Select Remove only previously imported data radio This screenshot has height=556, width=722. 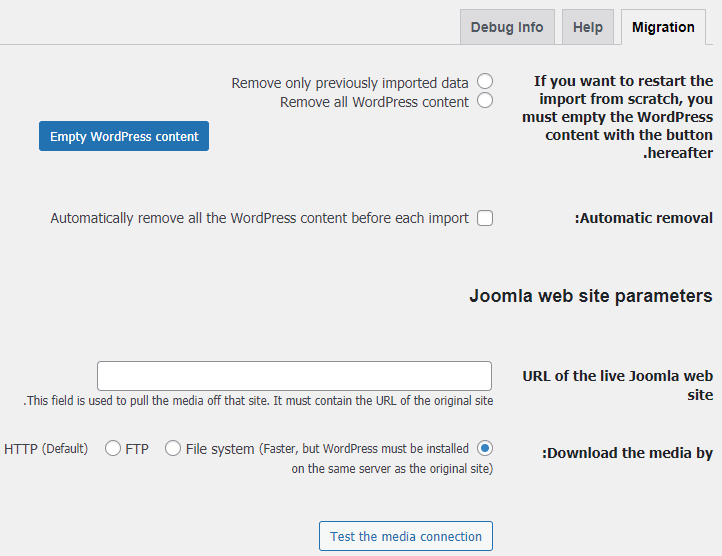485,81
